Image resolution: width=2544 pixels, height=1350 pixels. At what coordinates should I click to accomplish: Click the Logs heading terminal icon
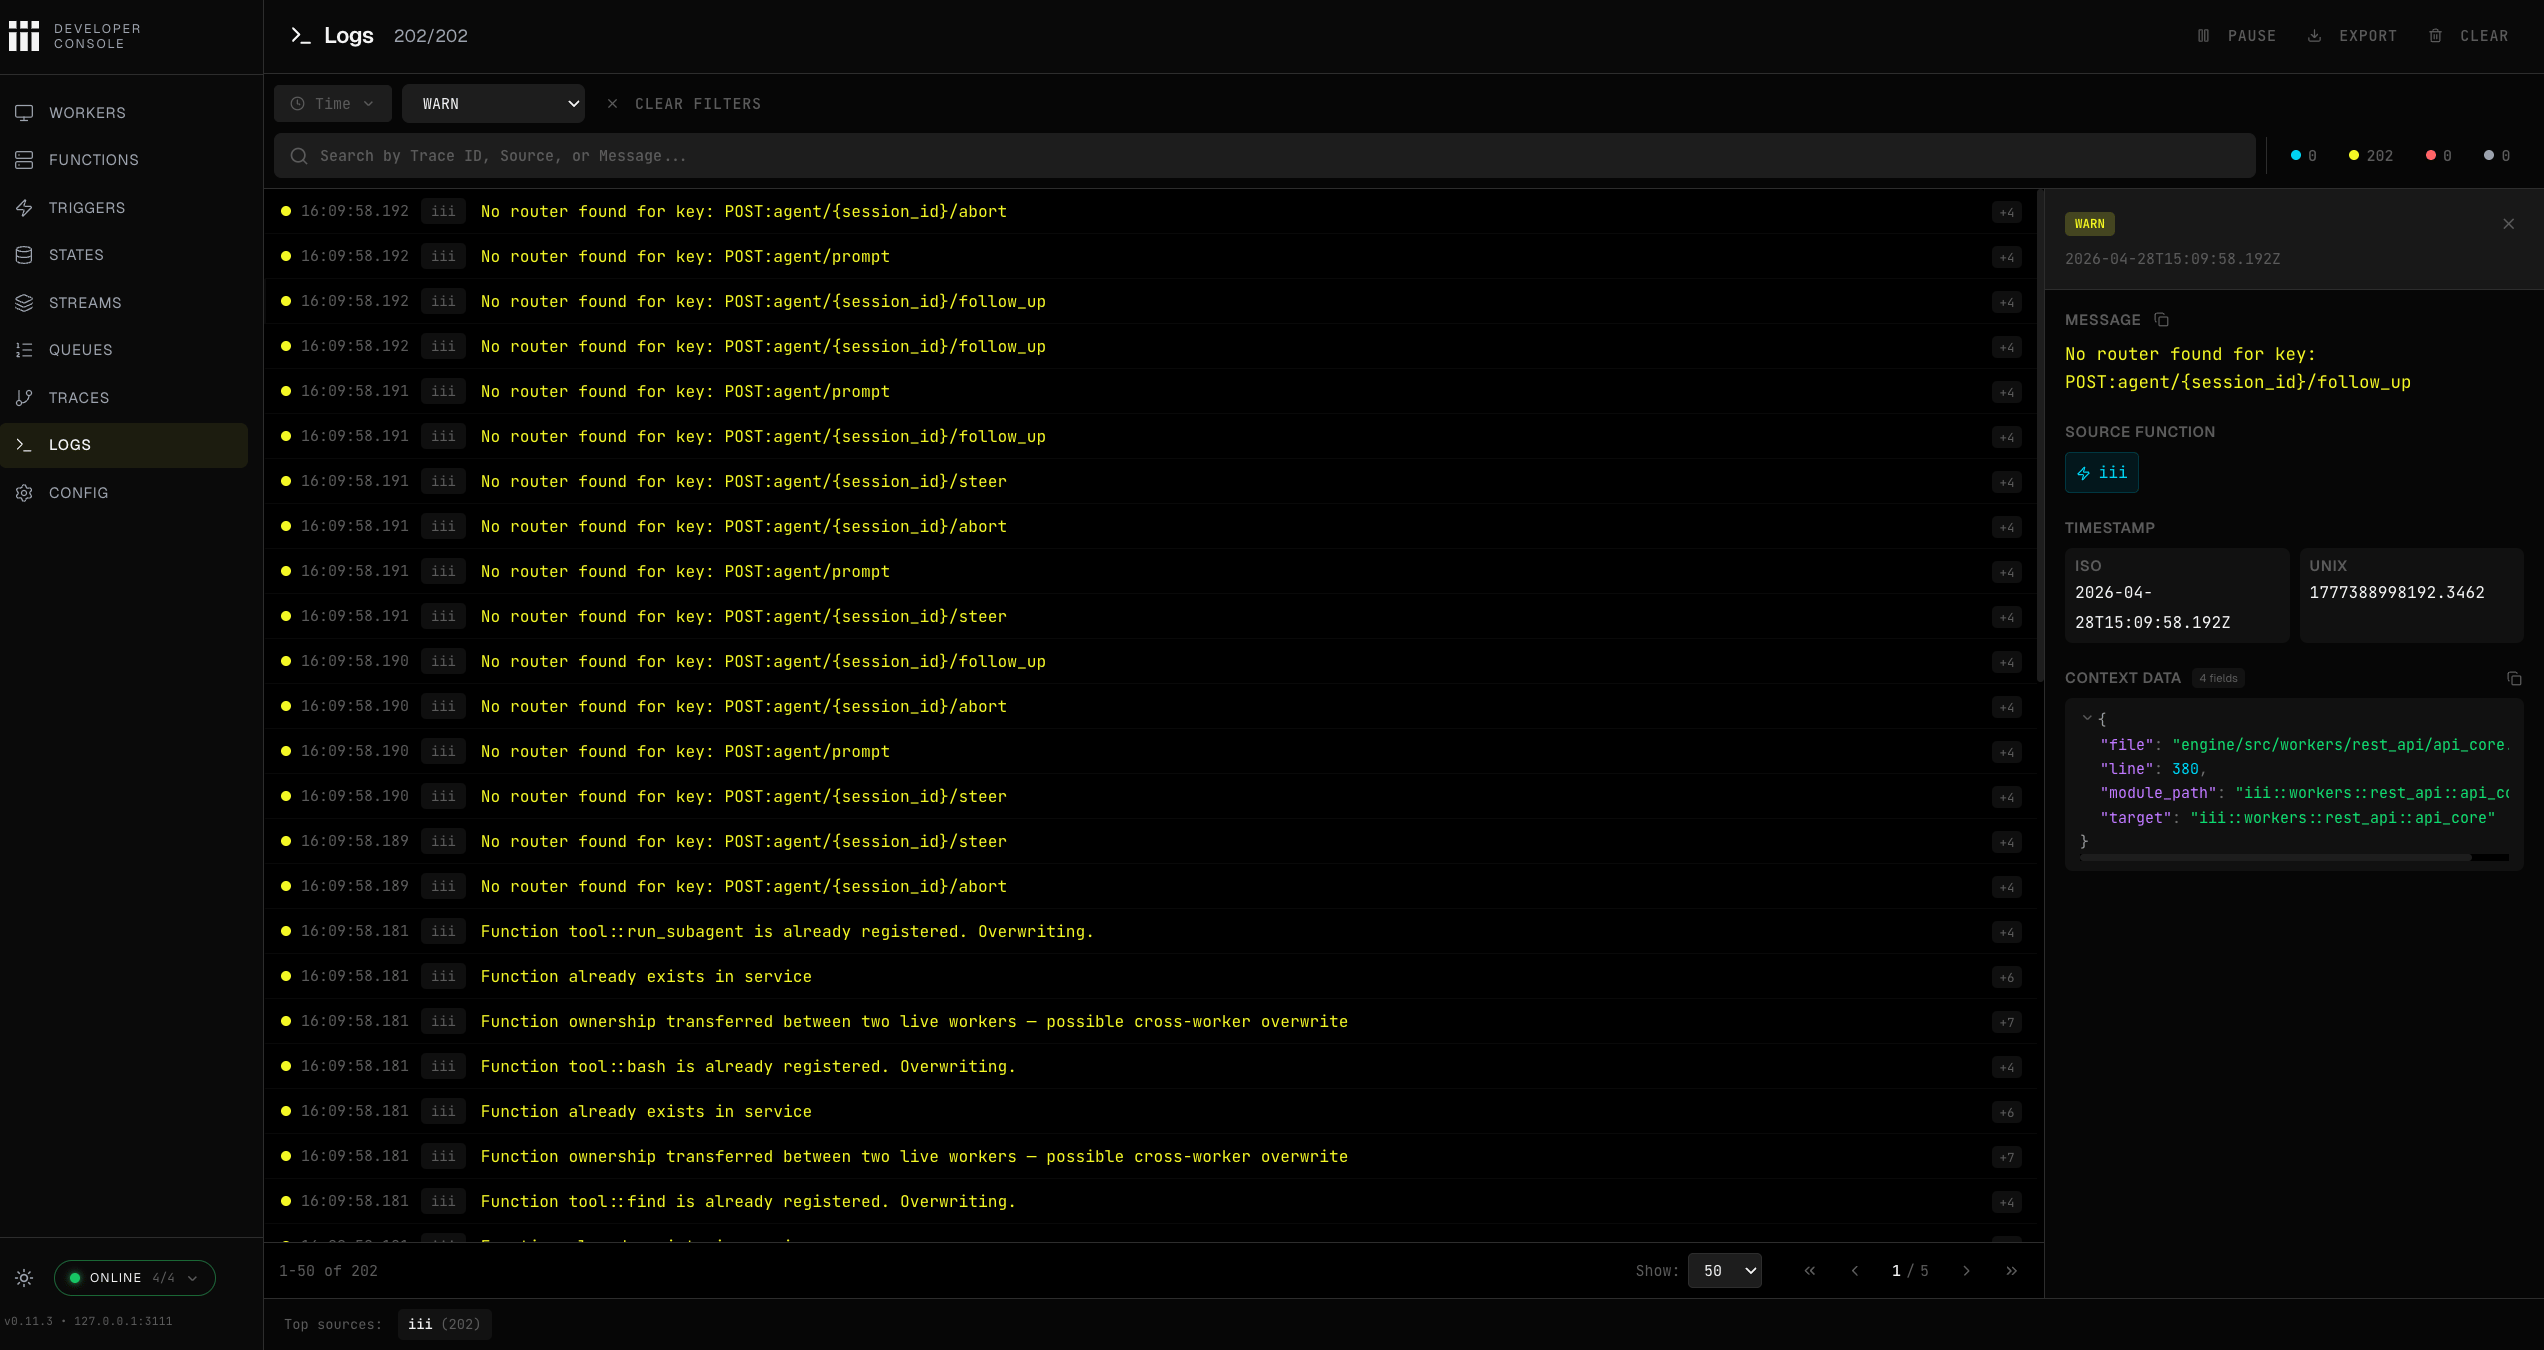[300, 36]
